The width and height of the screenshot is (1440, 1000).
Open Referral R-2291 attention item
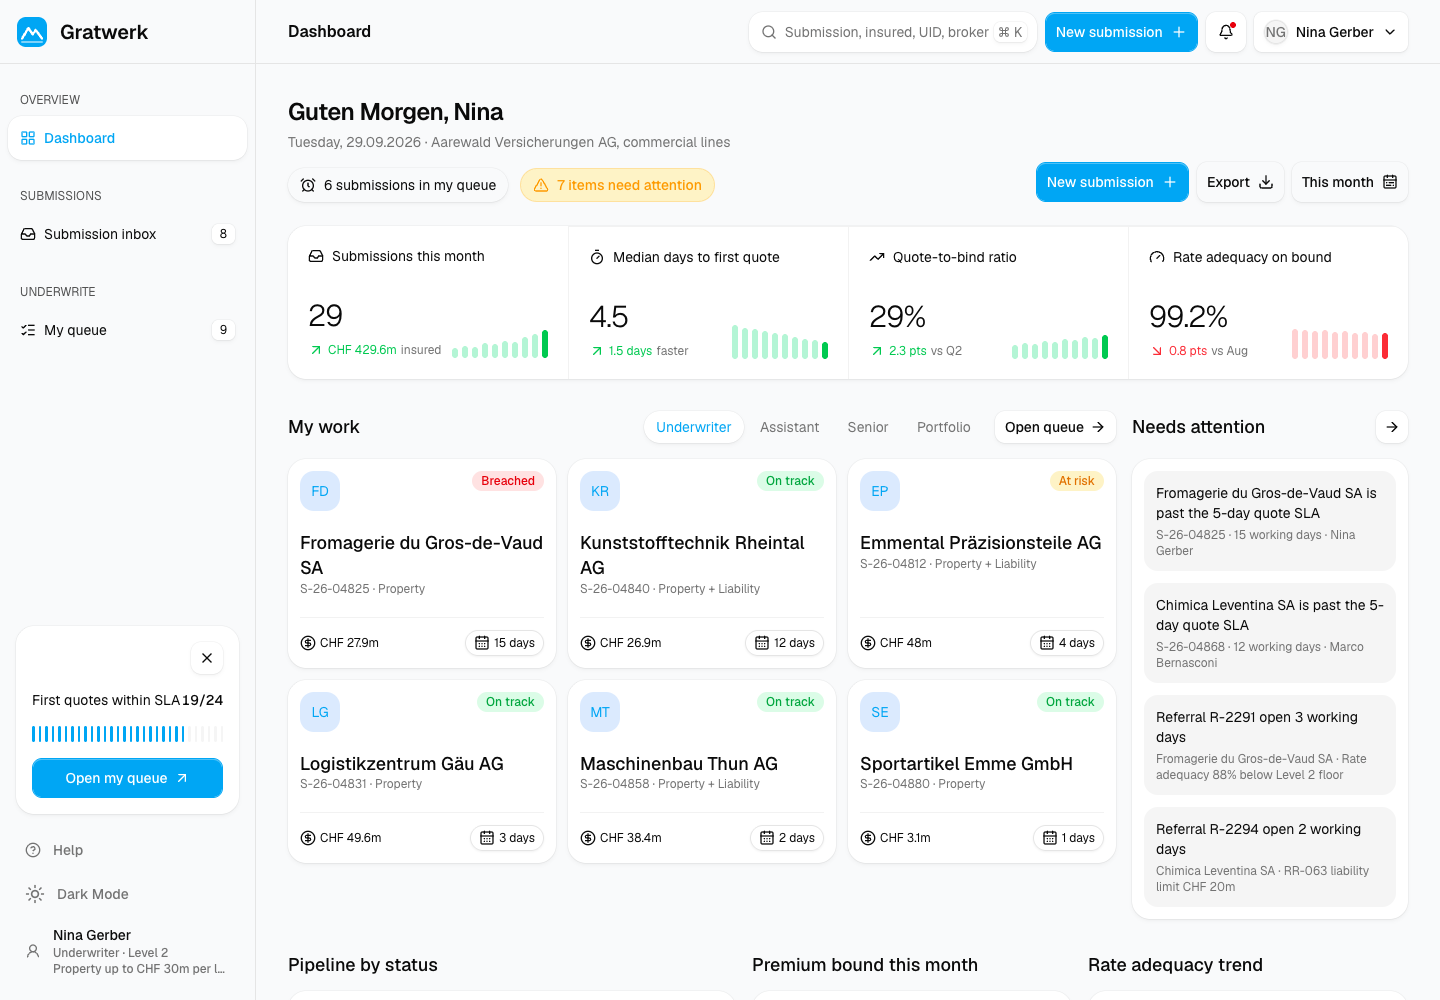(1270, 745)
